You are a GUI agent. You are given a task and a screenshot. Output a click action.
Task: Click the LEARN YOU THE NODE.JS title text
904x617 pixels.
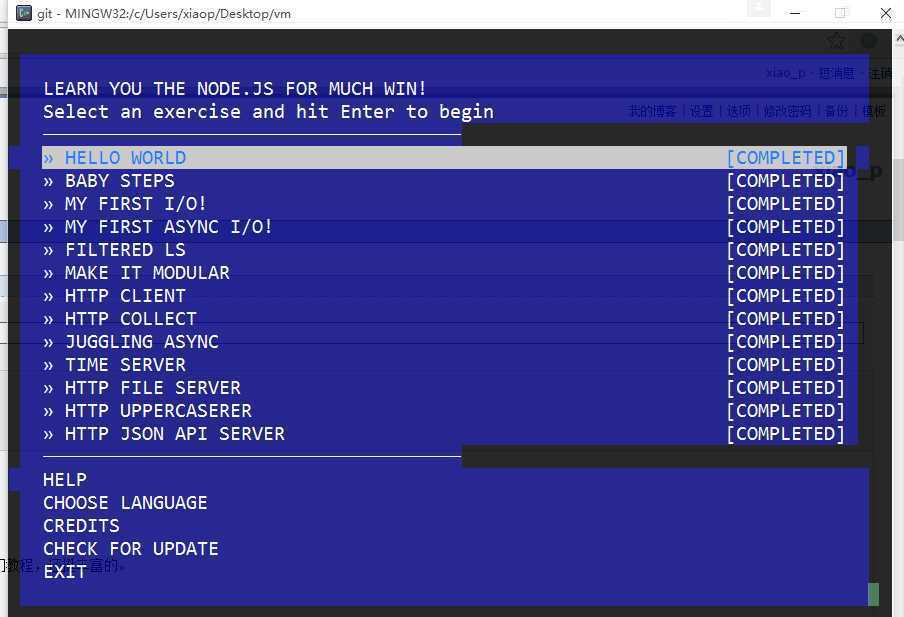pos(235,89)
